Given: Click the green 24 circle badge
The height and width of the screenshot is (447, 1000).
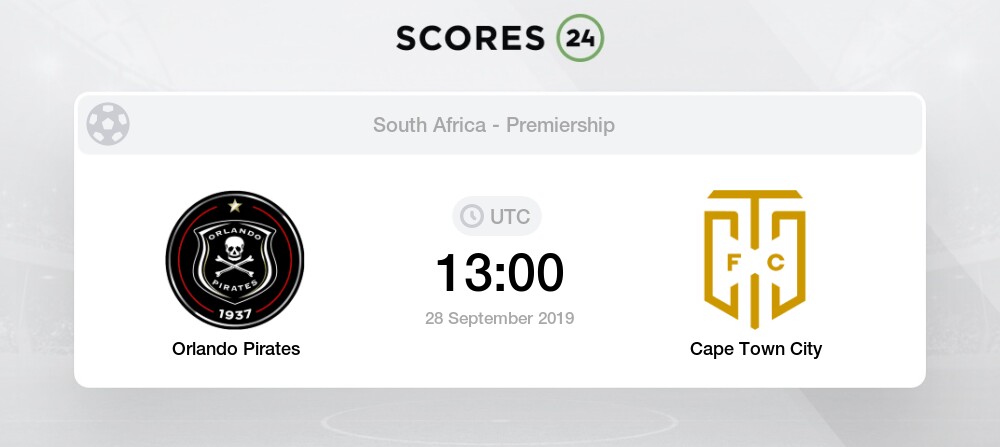Looking at the screenshot, I should tap(580, 38).
